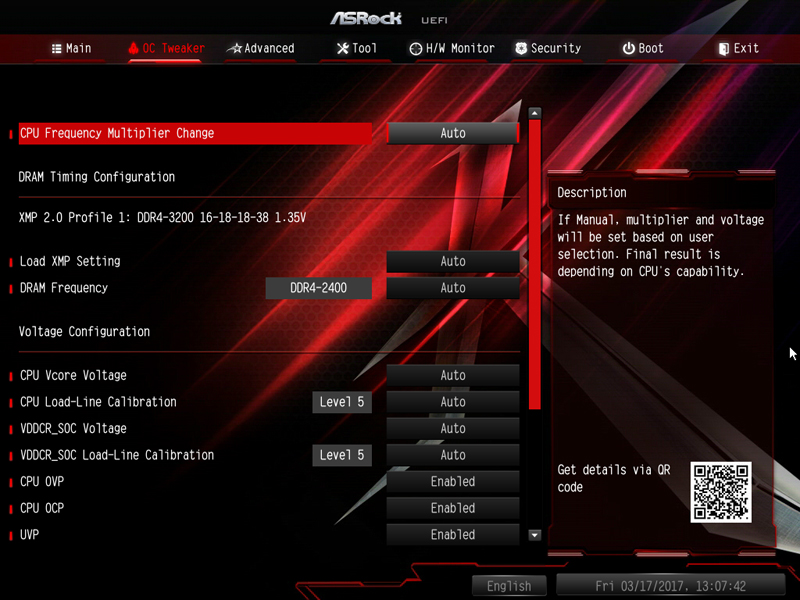The height and width of the screenshot is (600, 800).
Task: Click Get details via QR code text
Action: [x=614, y=478]
